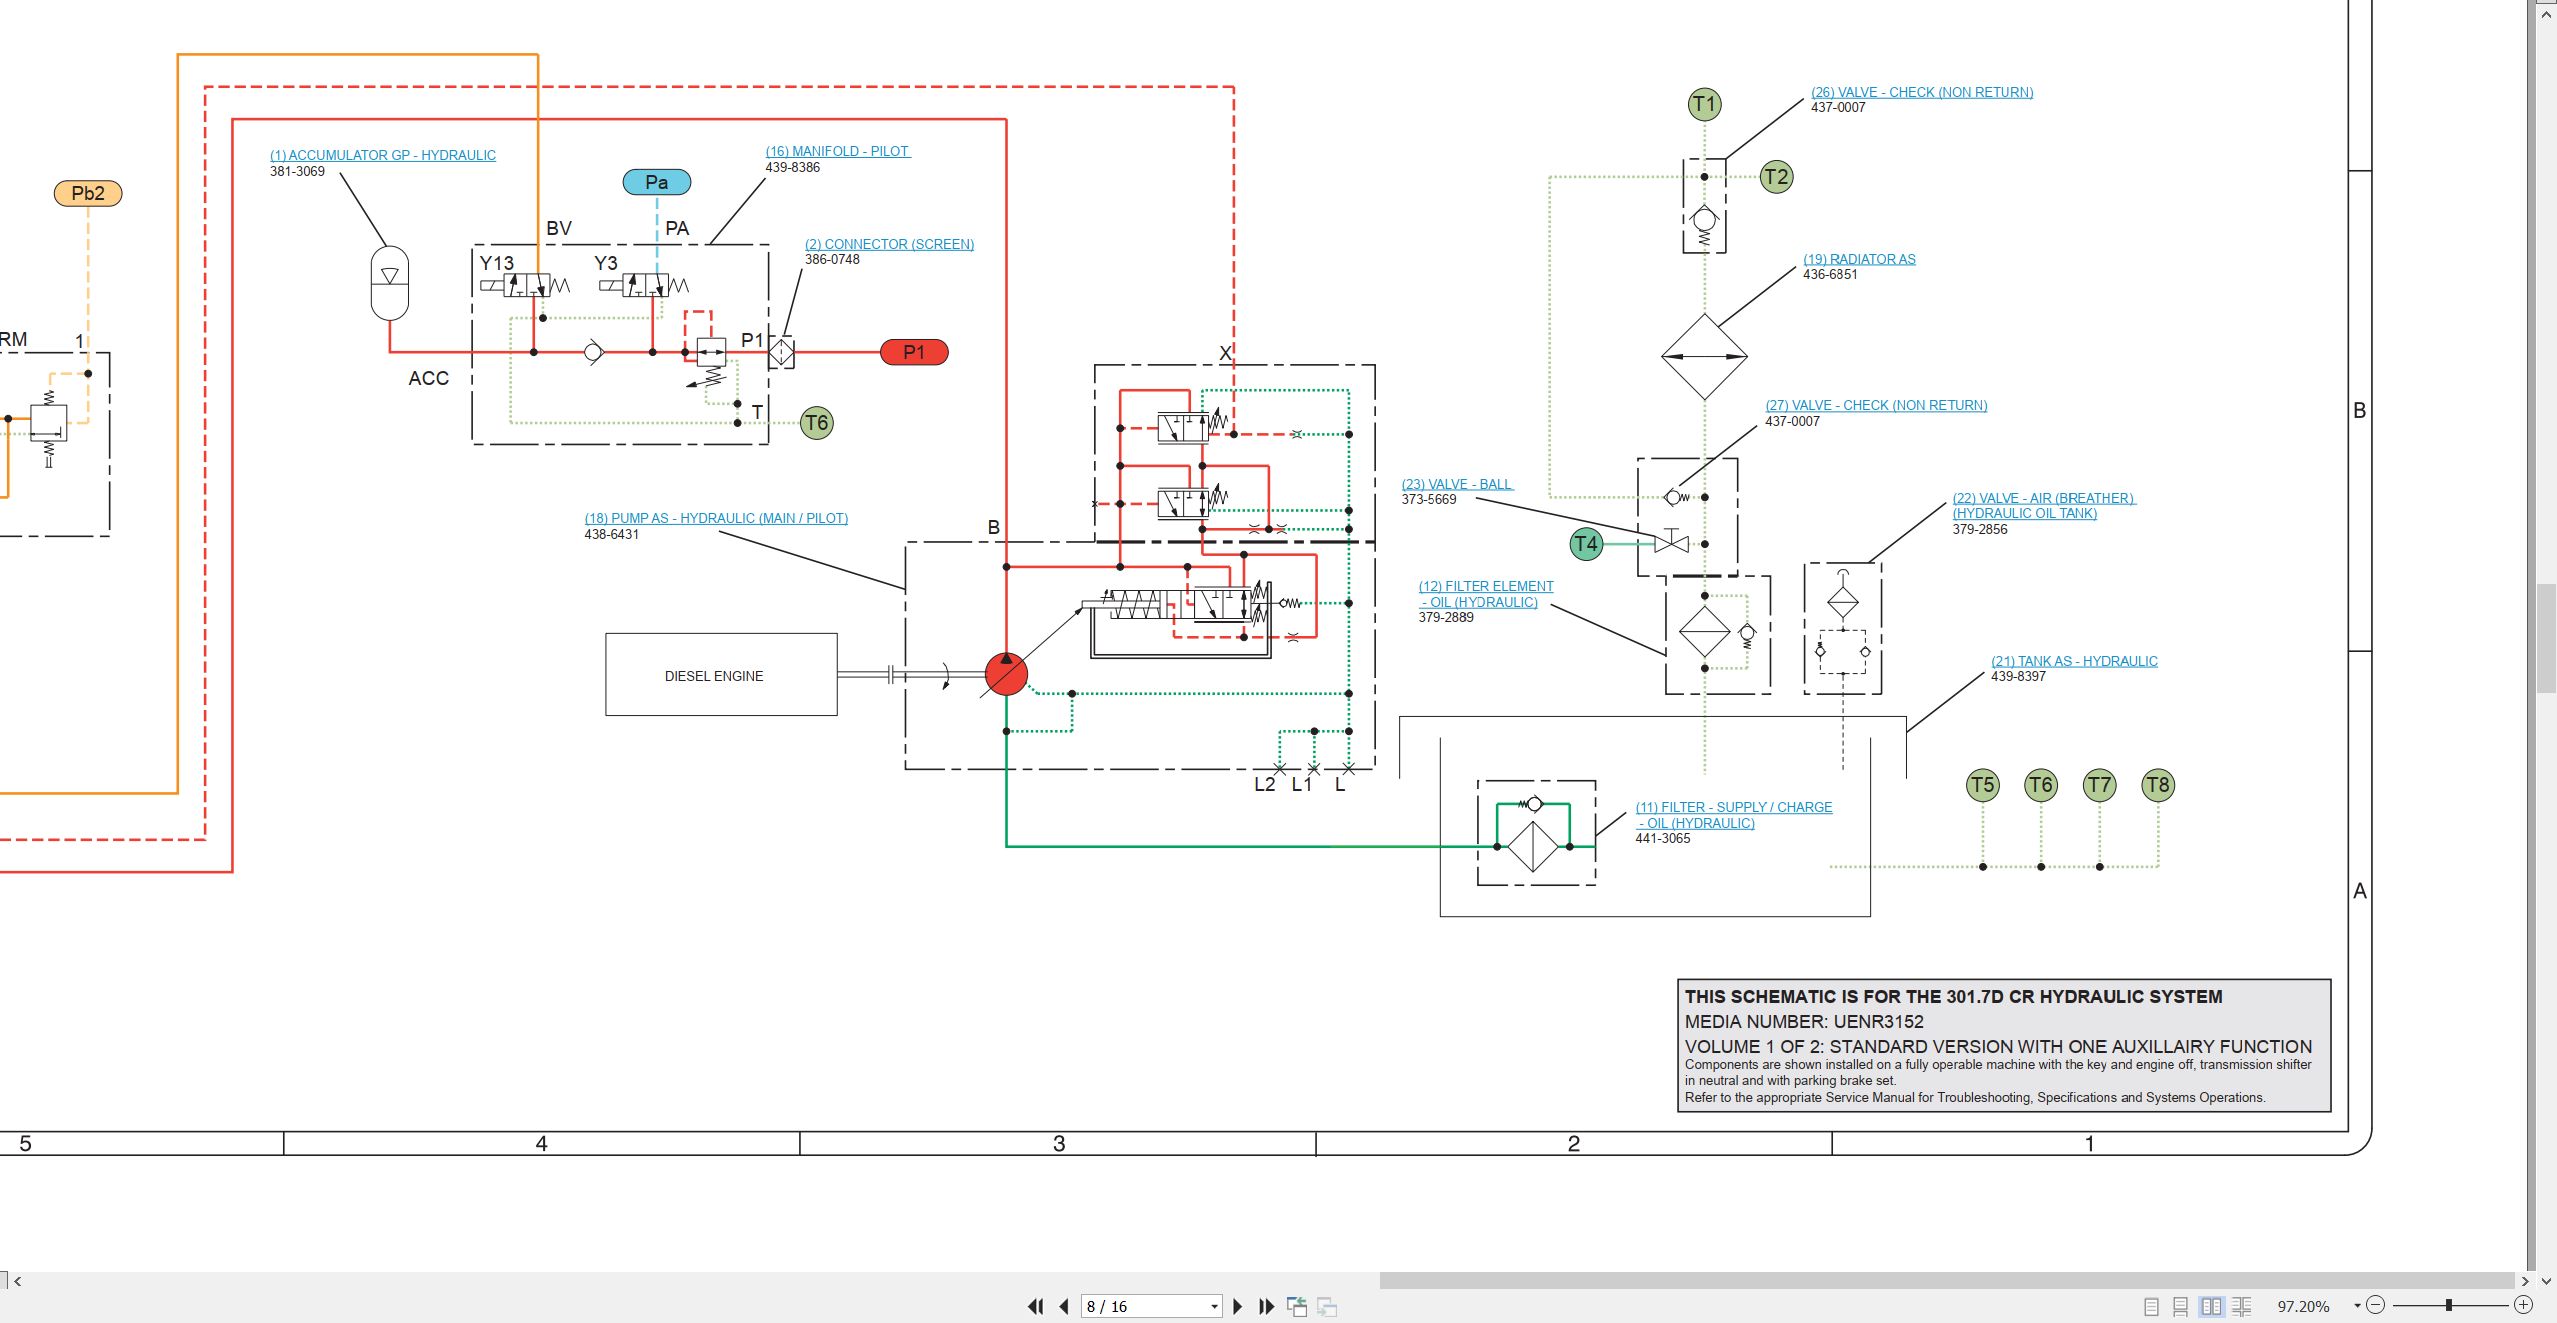The image size is (2557, 1323).
Task: Click the previous view icon
Action: (x=1297, y=1306)
